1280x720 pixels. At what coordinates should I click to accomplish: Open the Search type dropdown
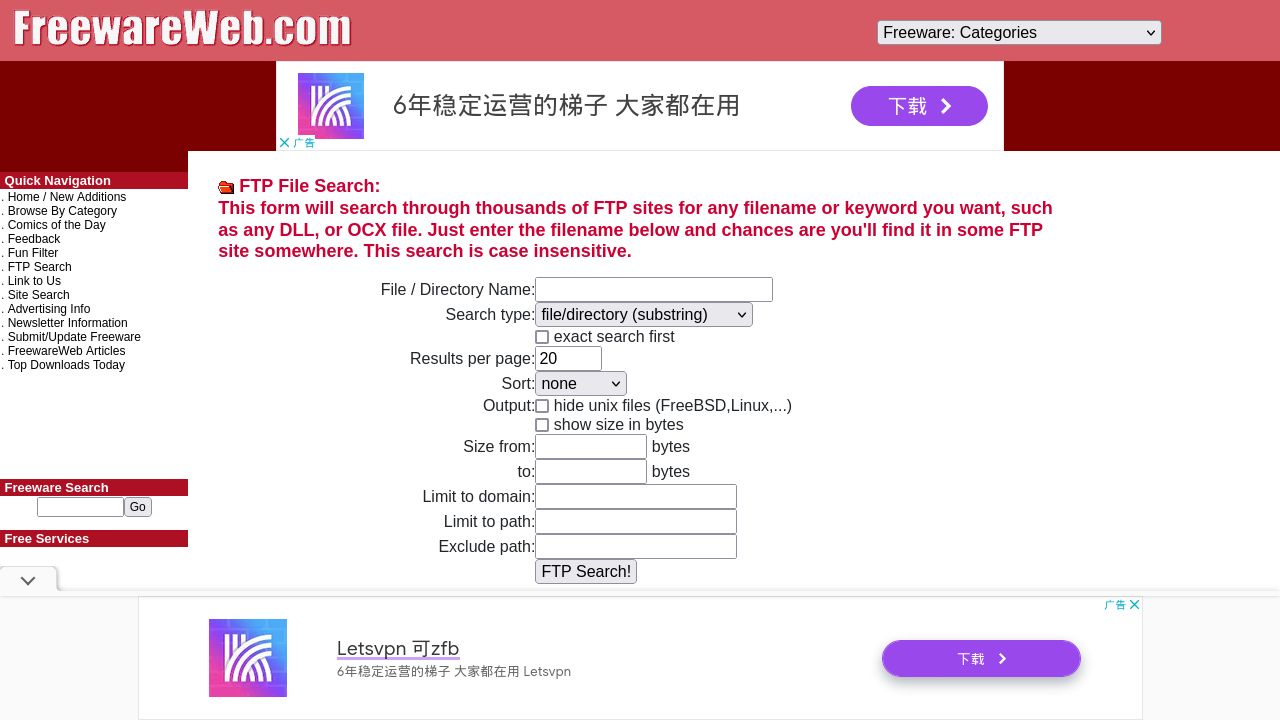coord(644,315)
